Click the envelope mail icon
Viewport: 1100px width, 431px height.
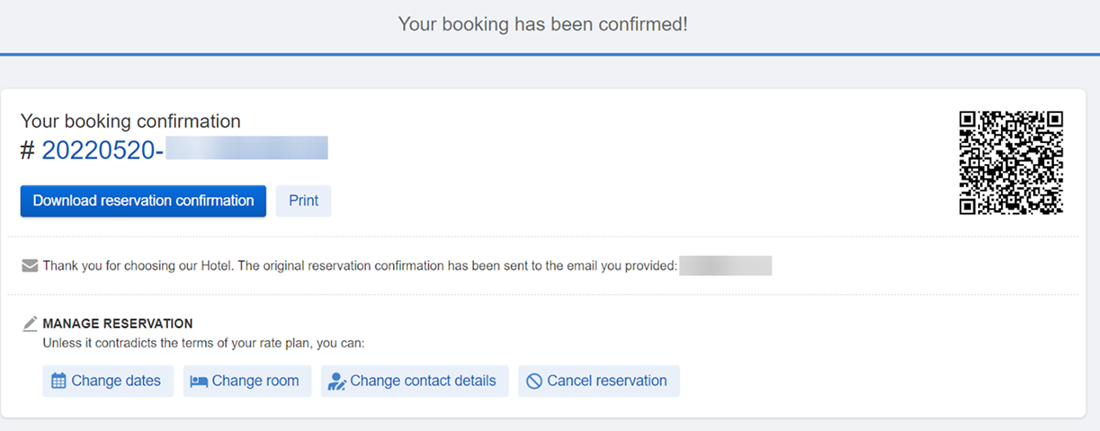[x=29, y=266]
